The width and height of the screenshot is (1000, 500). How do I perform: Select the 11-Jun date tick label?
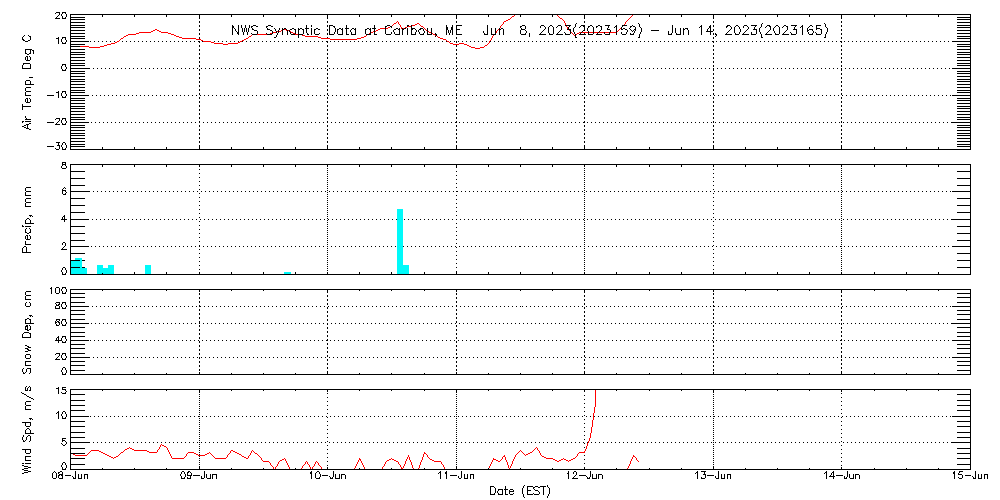click(x=457, y=478)
